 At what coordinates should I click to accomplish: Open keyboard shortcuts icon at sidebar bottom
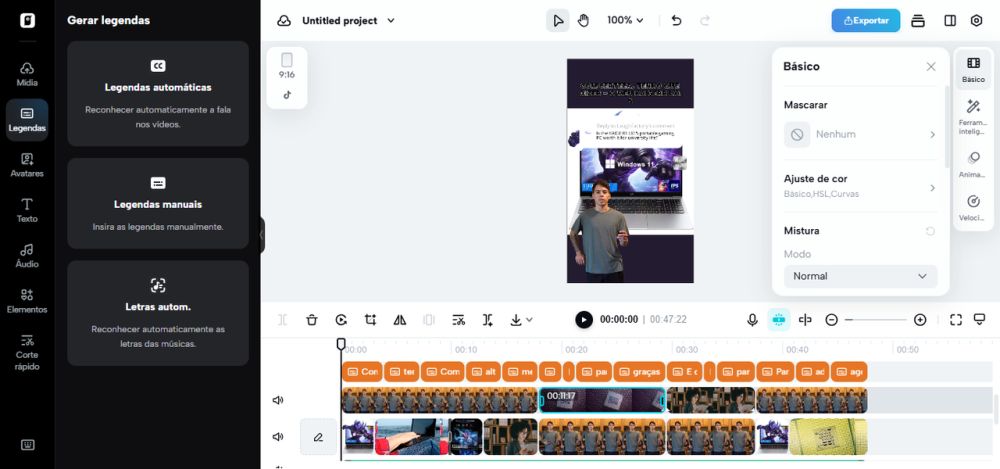pos(27,445)
